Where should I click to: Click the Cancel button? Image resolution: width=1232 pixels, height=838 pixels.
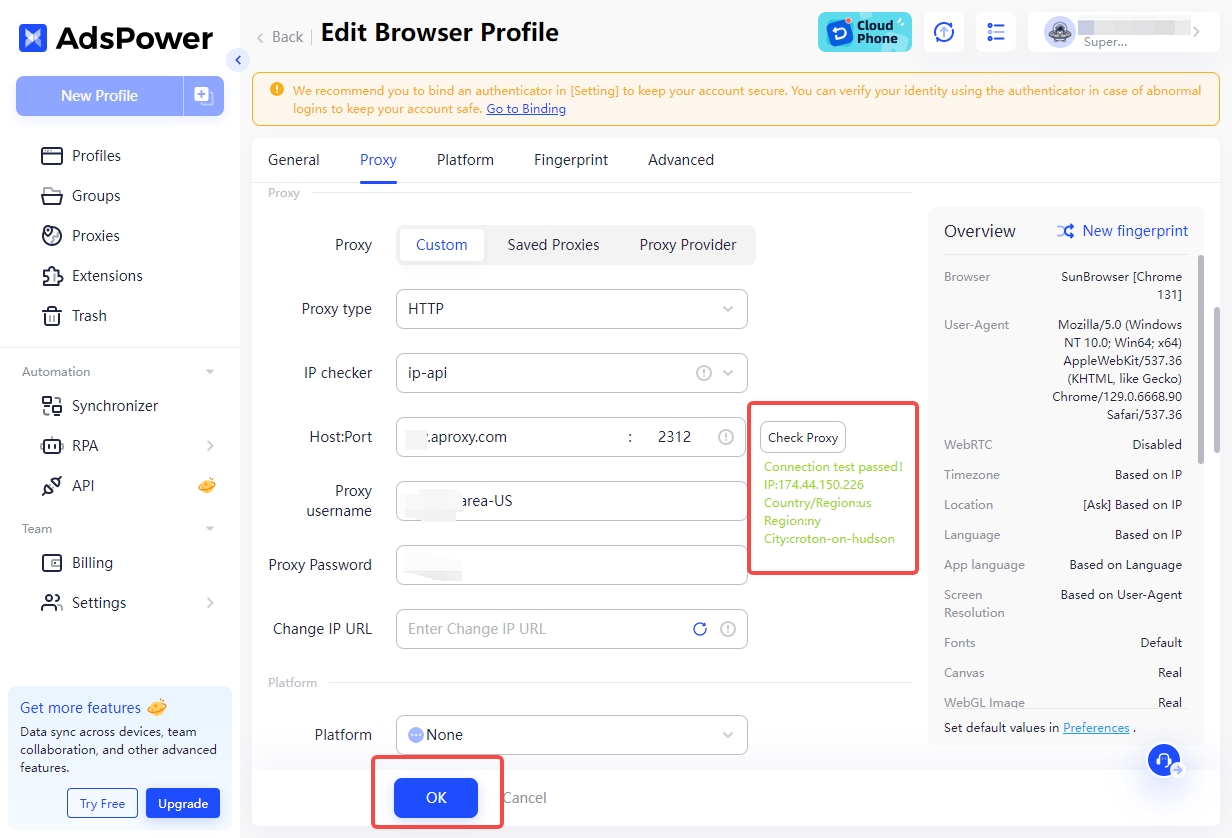(524, 798)
